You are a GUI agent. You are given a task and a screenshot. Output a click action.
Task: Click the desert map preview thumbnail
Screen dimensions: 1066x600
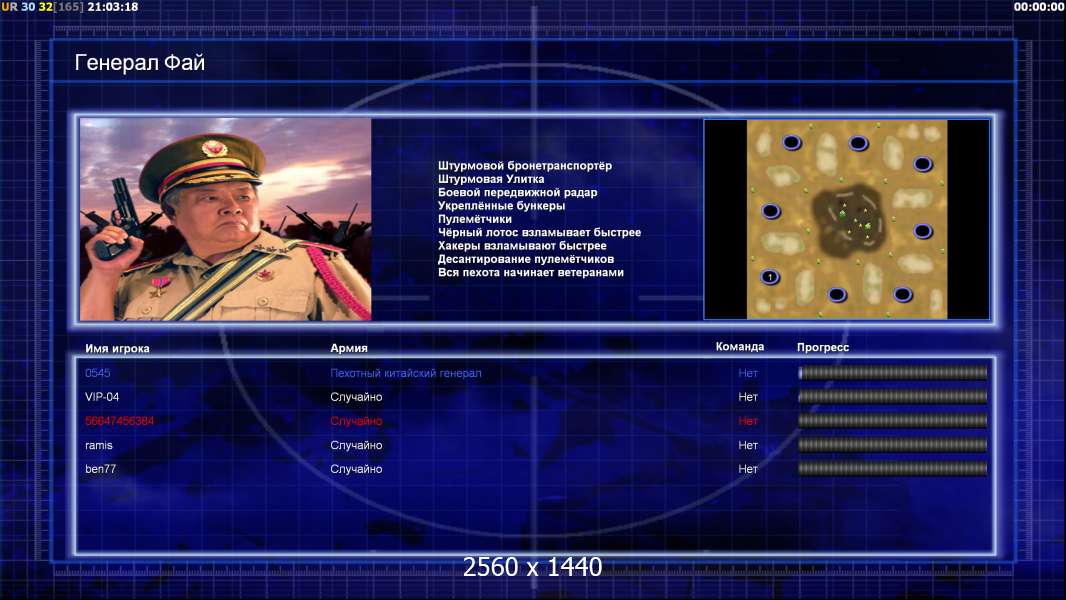click(846, 219)
